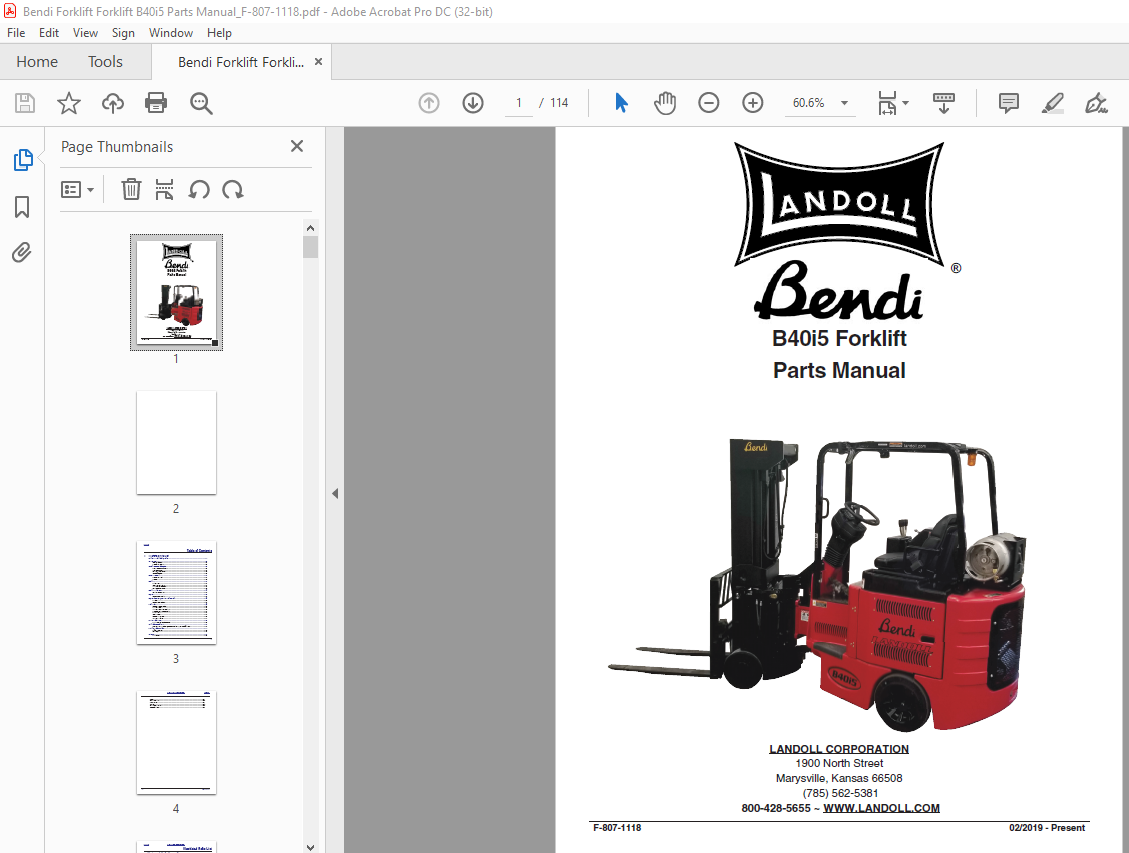Add file to starred with star icon
1129x853 pixels.
point(69,103)
